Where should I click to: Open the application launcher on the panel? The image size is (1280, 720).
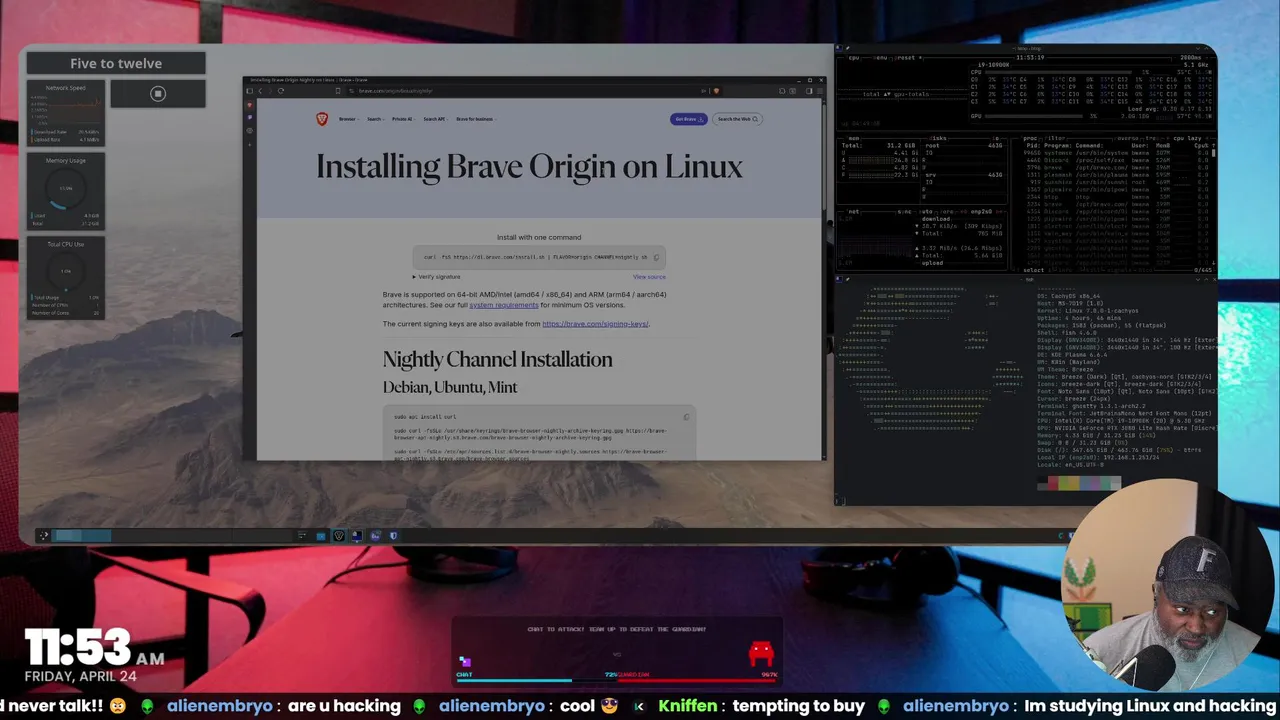[43, 536]
